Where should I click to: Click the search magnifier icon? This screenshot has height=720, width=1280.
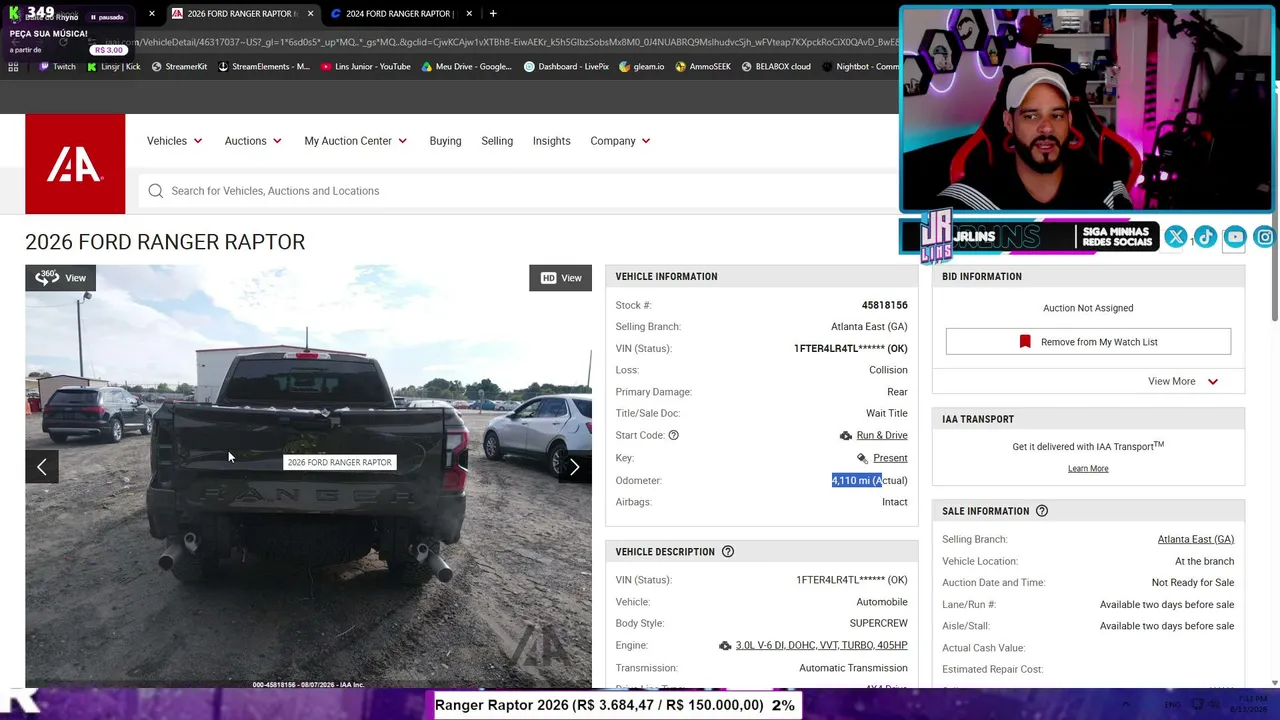click(x=156, y=191)
